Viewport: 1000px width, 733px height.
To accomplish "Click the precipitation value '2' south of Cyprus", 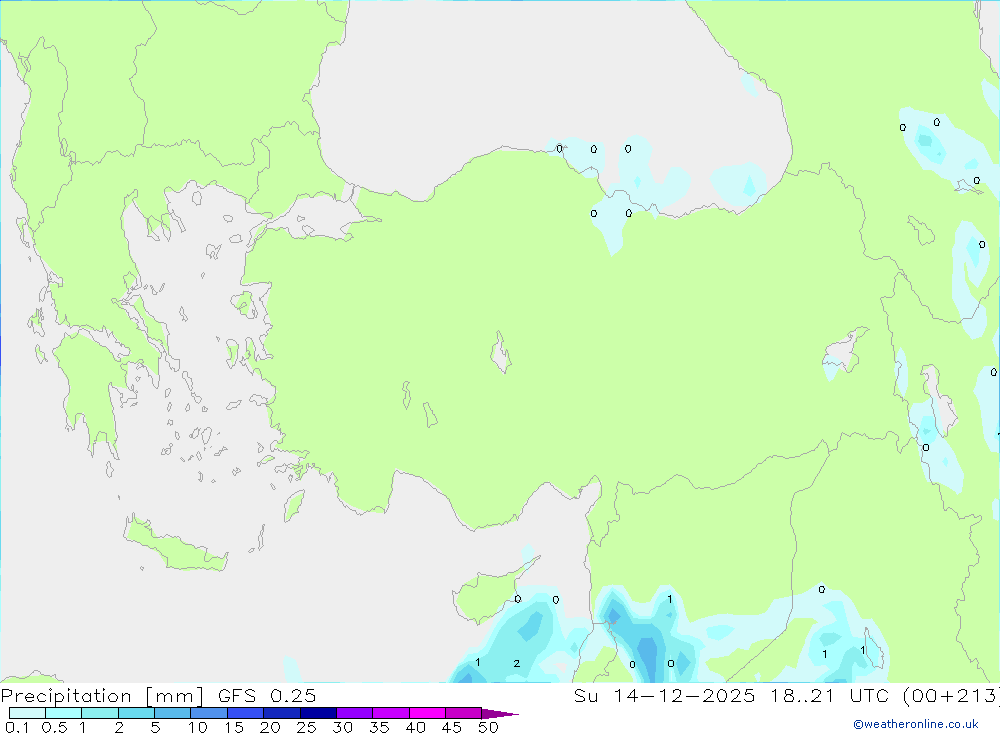I will pyautogui.click(x=517, y=663).
